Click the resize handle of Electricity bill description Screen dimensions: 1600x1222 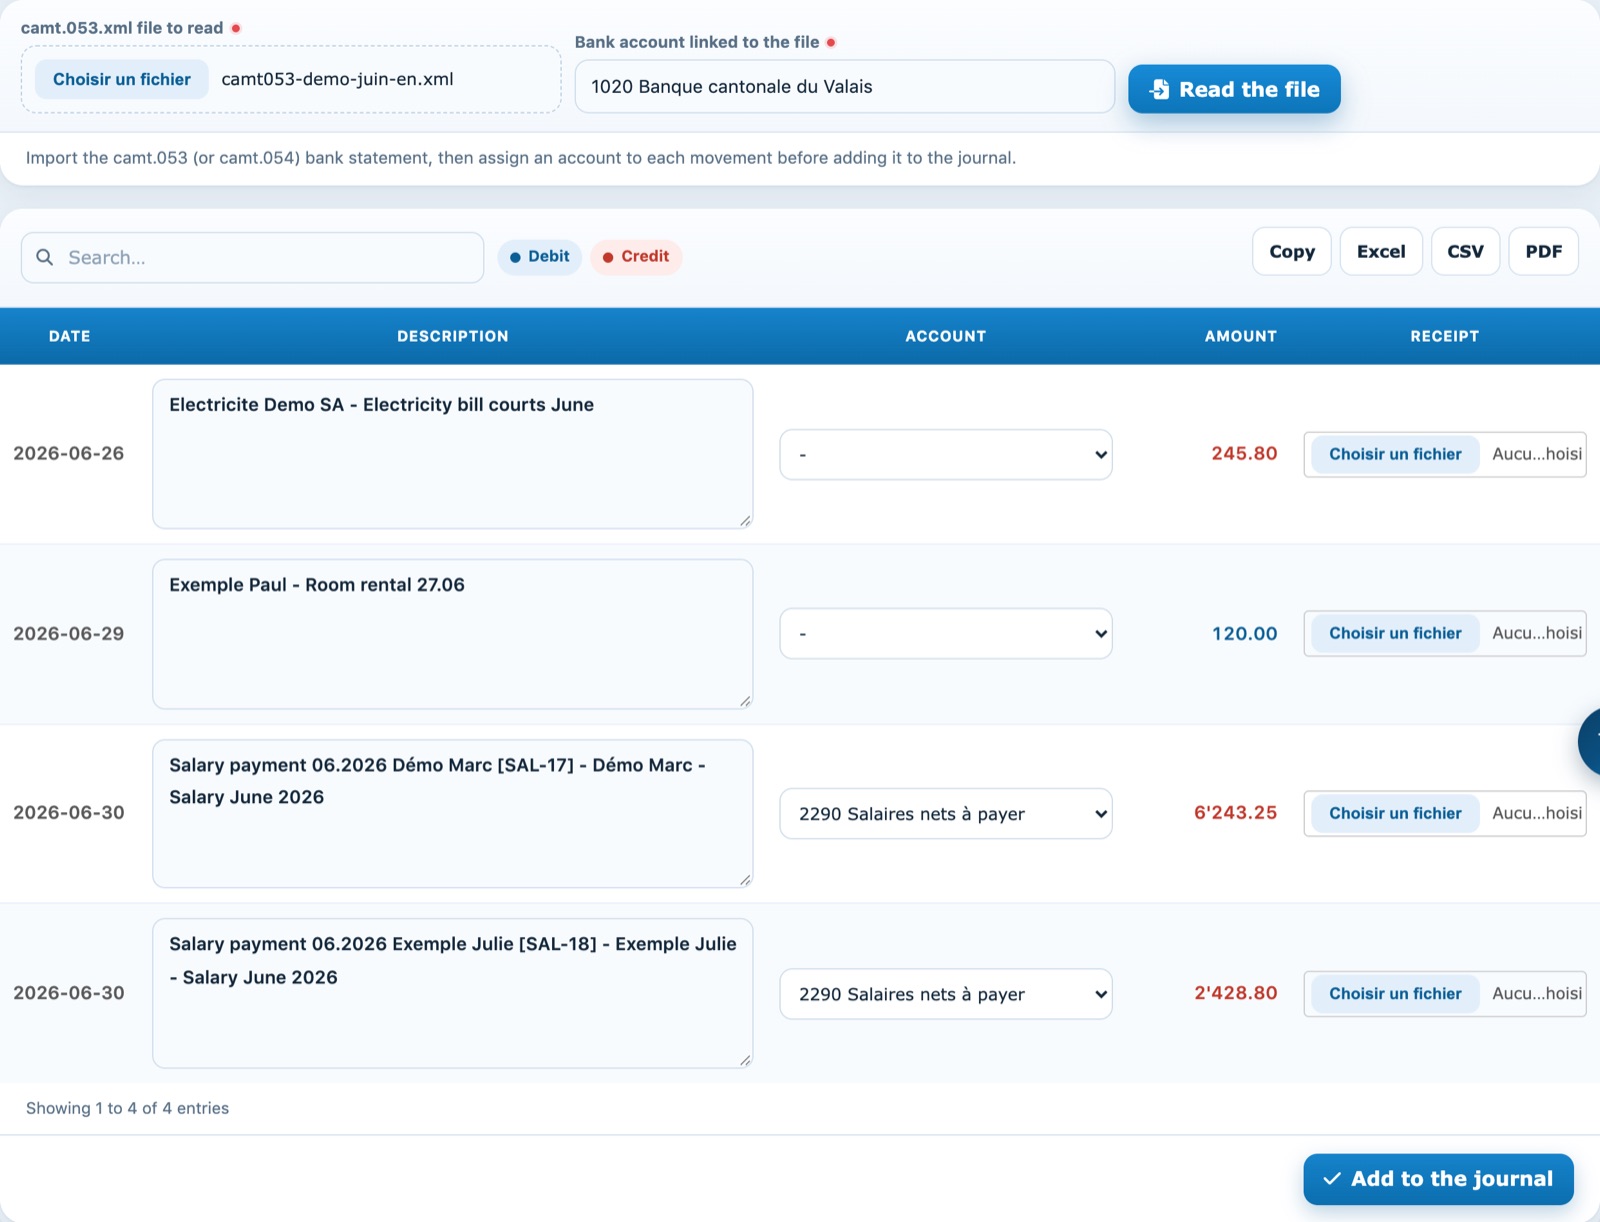745,520
